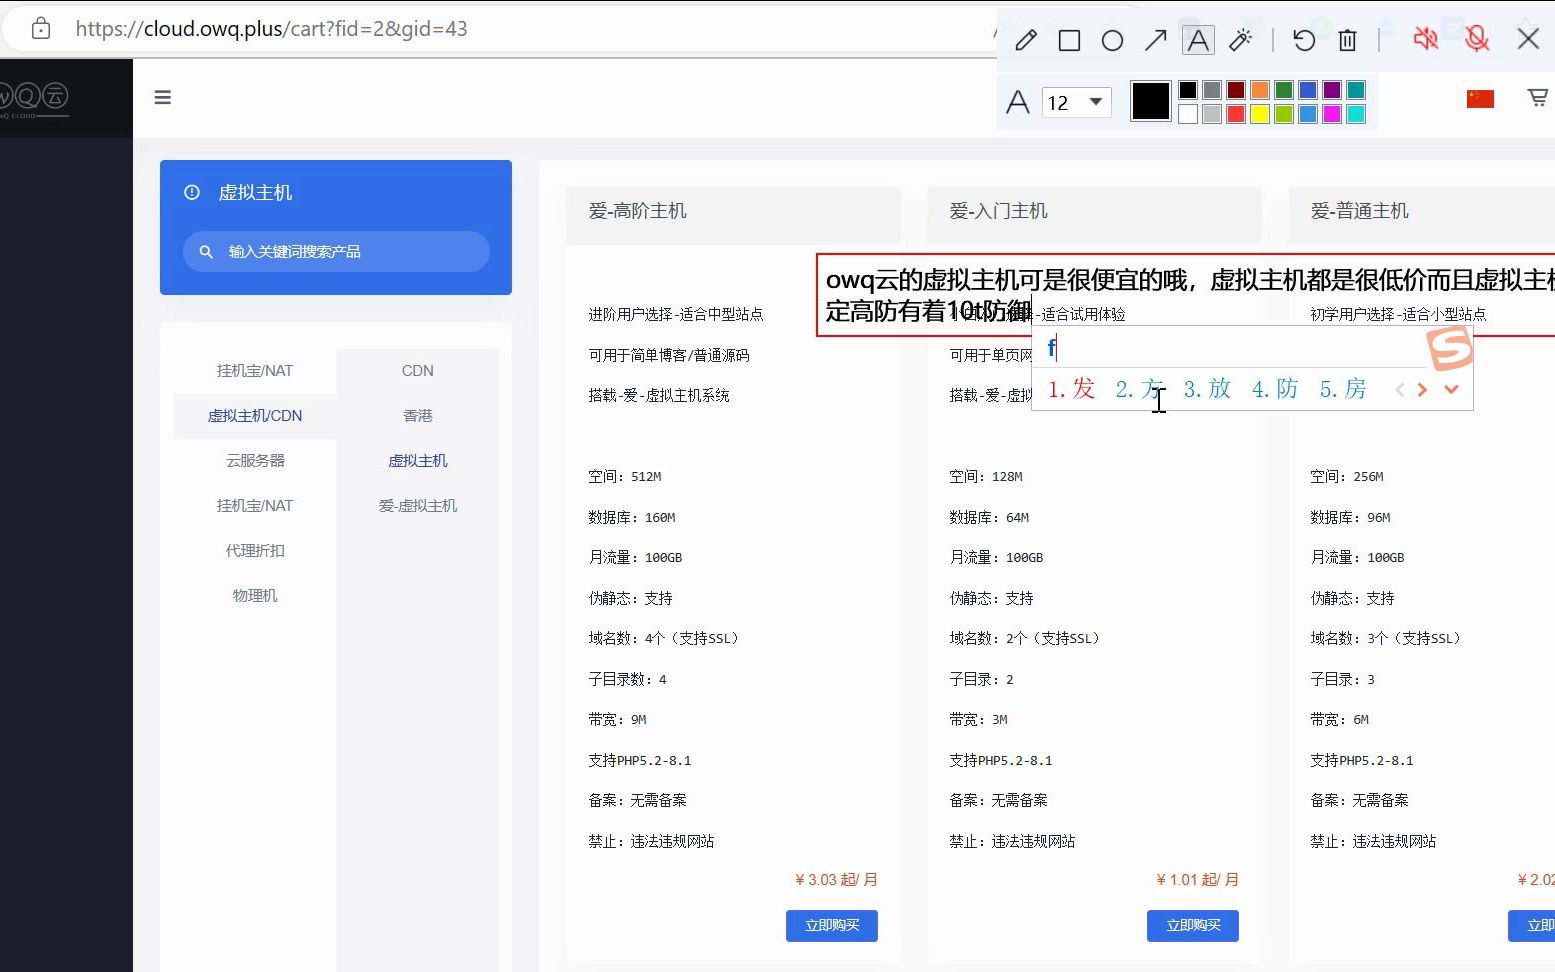Pick the yellow color swatch
The width and height of the screenshot is (1555, 972).
pos(1260,114)
